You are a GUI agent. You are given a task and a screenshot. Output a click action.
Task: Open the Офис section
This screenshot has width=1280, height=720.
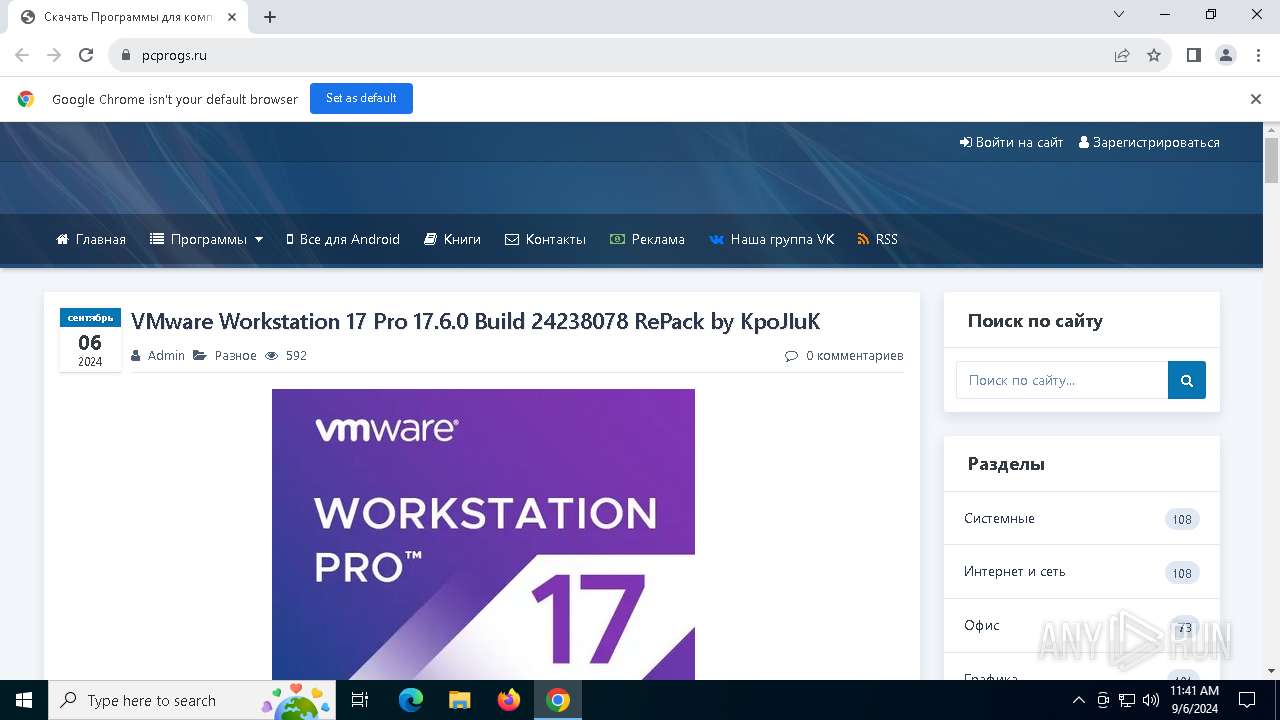click(x=1082, y=625)
